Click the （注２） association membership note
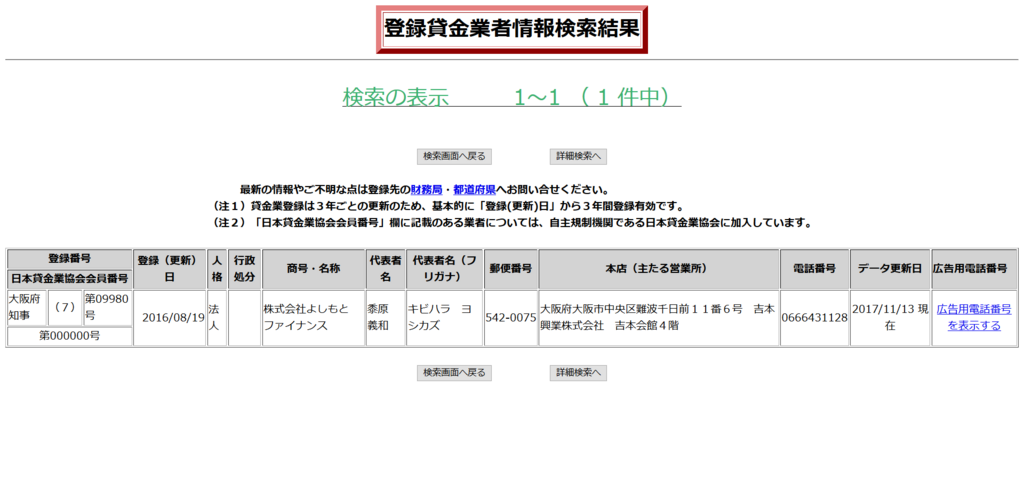 click(512, 223)
